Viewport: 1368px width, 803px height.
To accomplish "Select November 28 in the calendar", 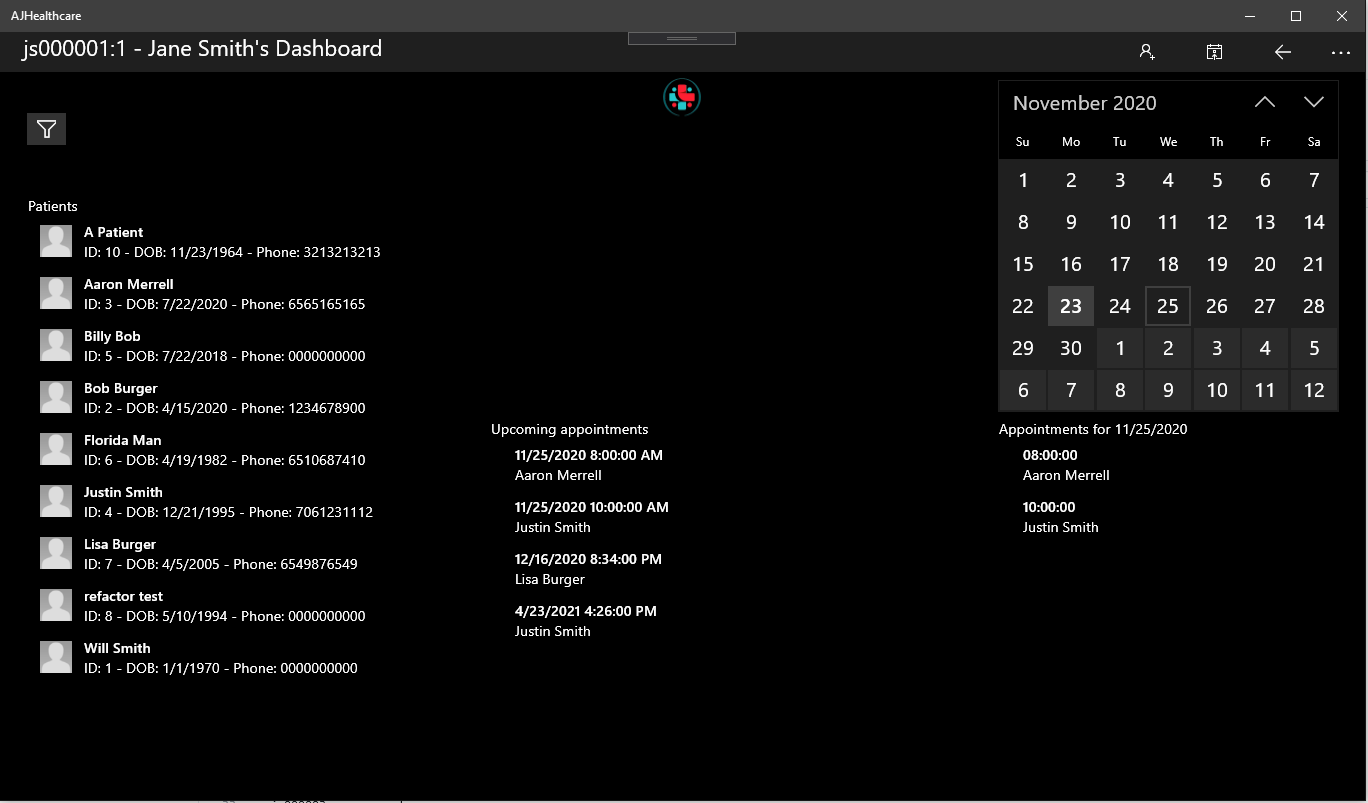I will click(1314, 306).
